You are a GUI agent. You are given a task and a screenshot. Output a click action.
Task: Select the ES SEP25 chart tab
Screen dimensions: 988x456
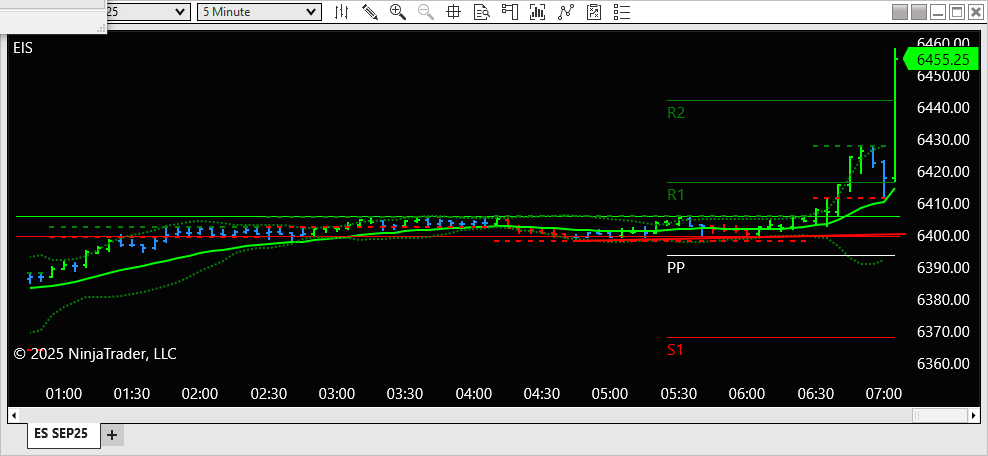[63, 434]
